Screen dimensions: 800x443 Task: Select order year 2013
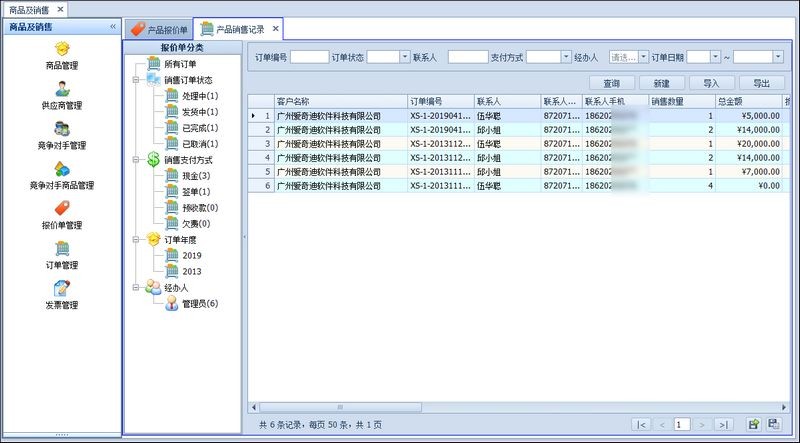point(192,272)
